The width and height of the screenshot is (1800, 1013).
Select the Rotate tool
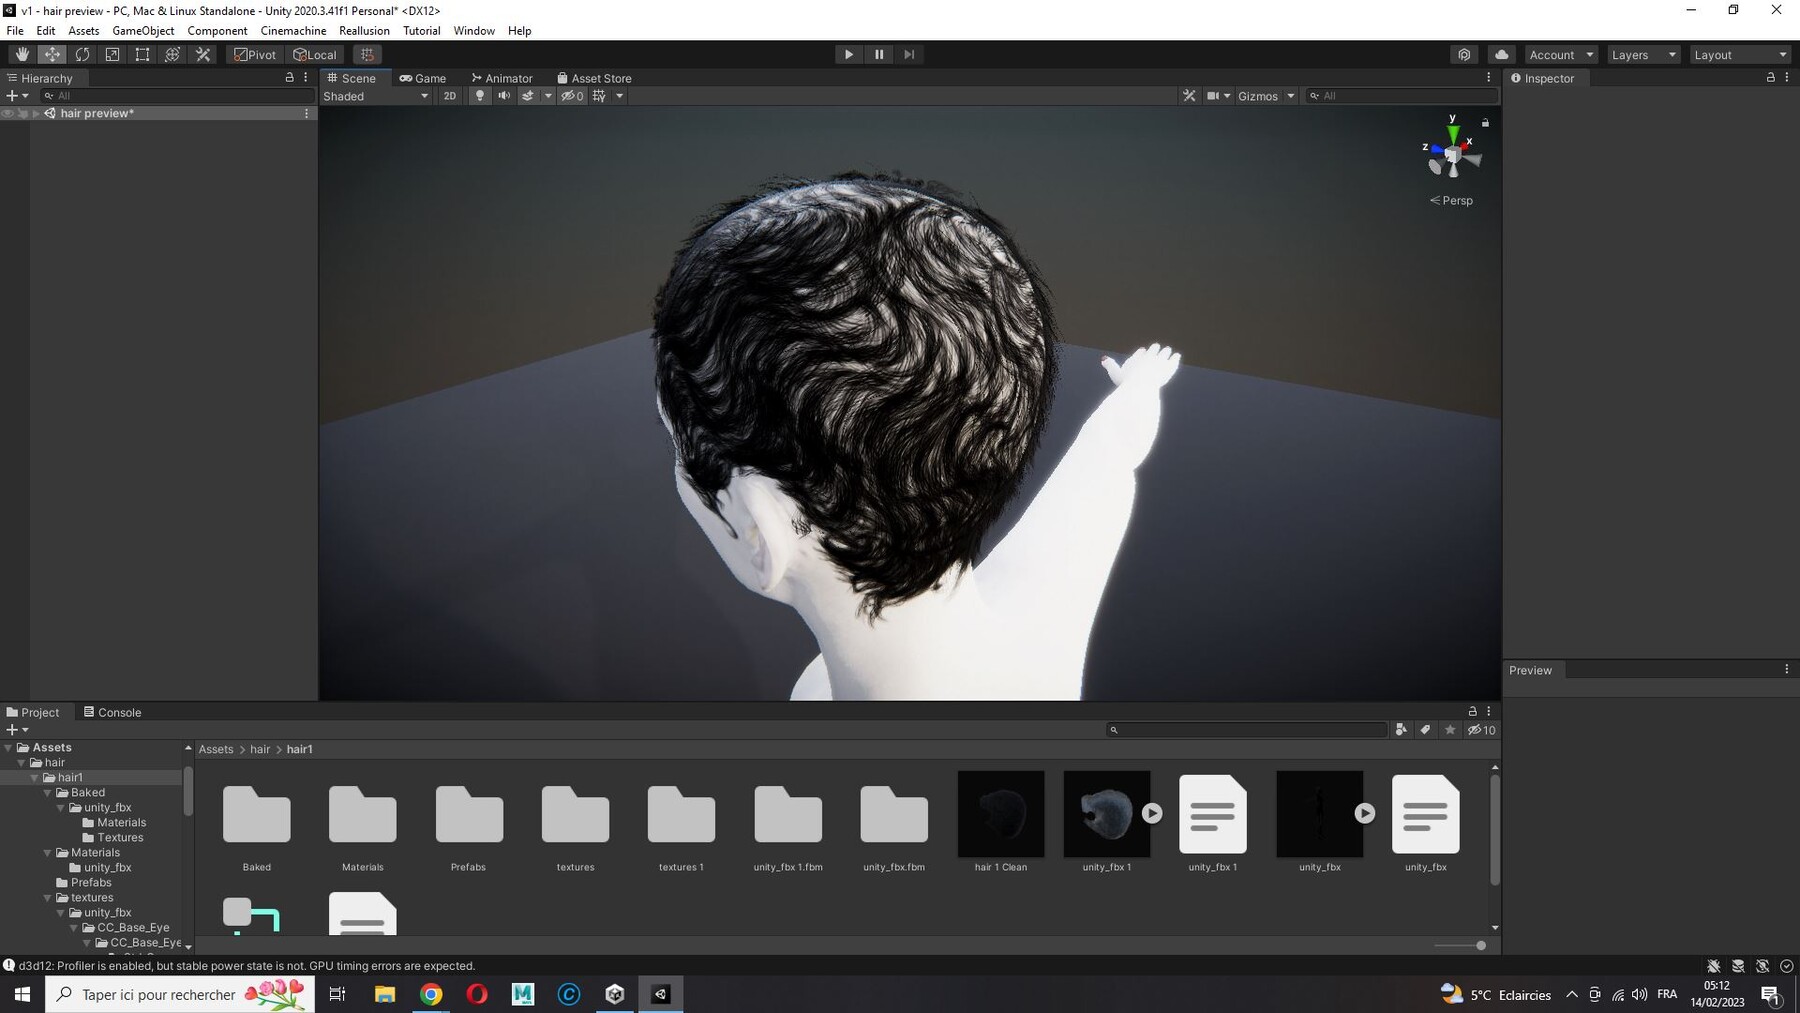tap(82, 55)
